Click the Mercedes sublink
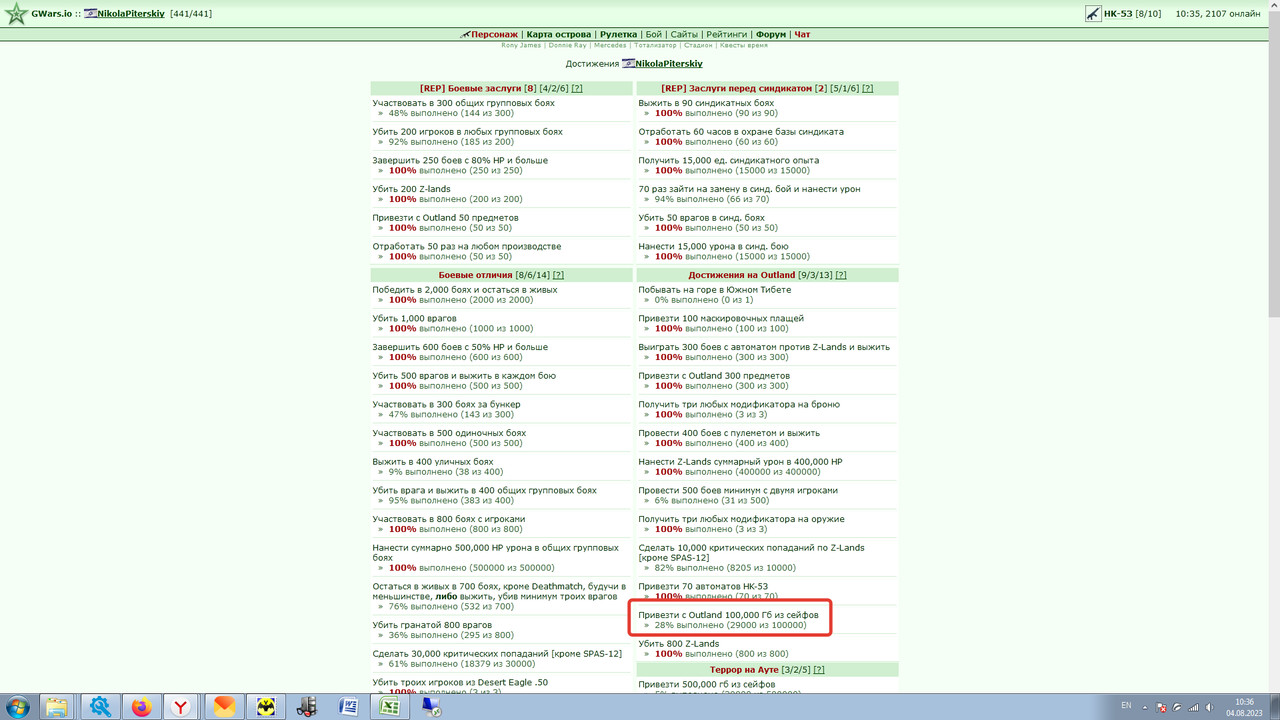 point(610,45)
